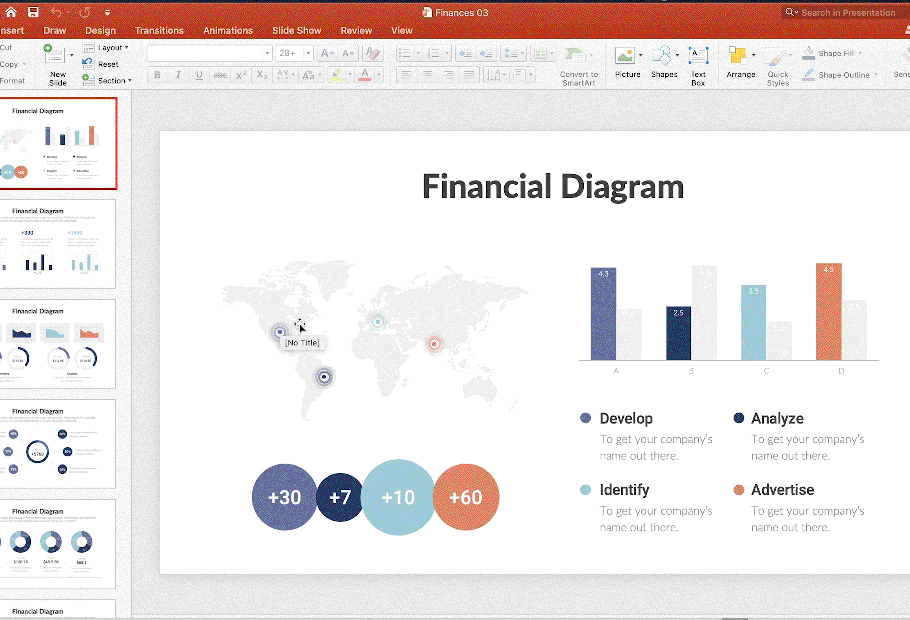Expand the Section dropdown

click(x=107, y=80)
